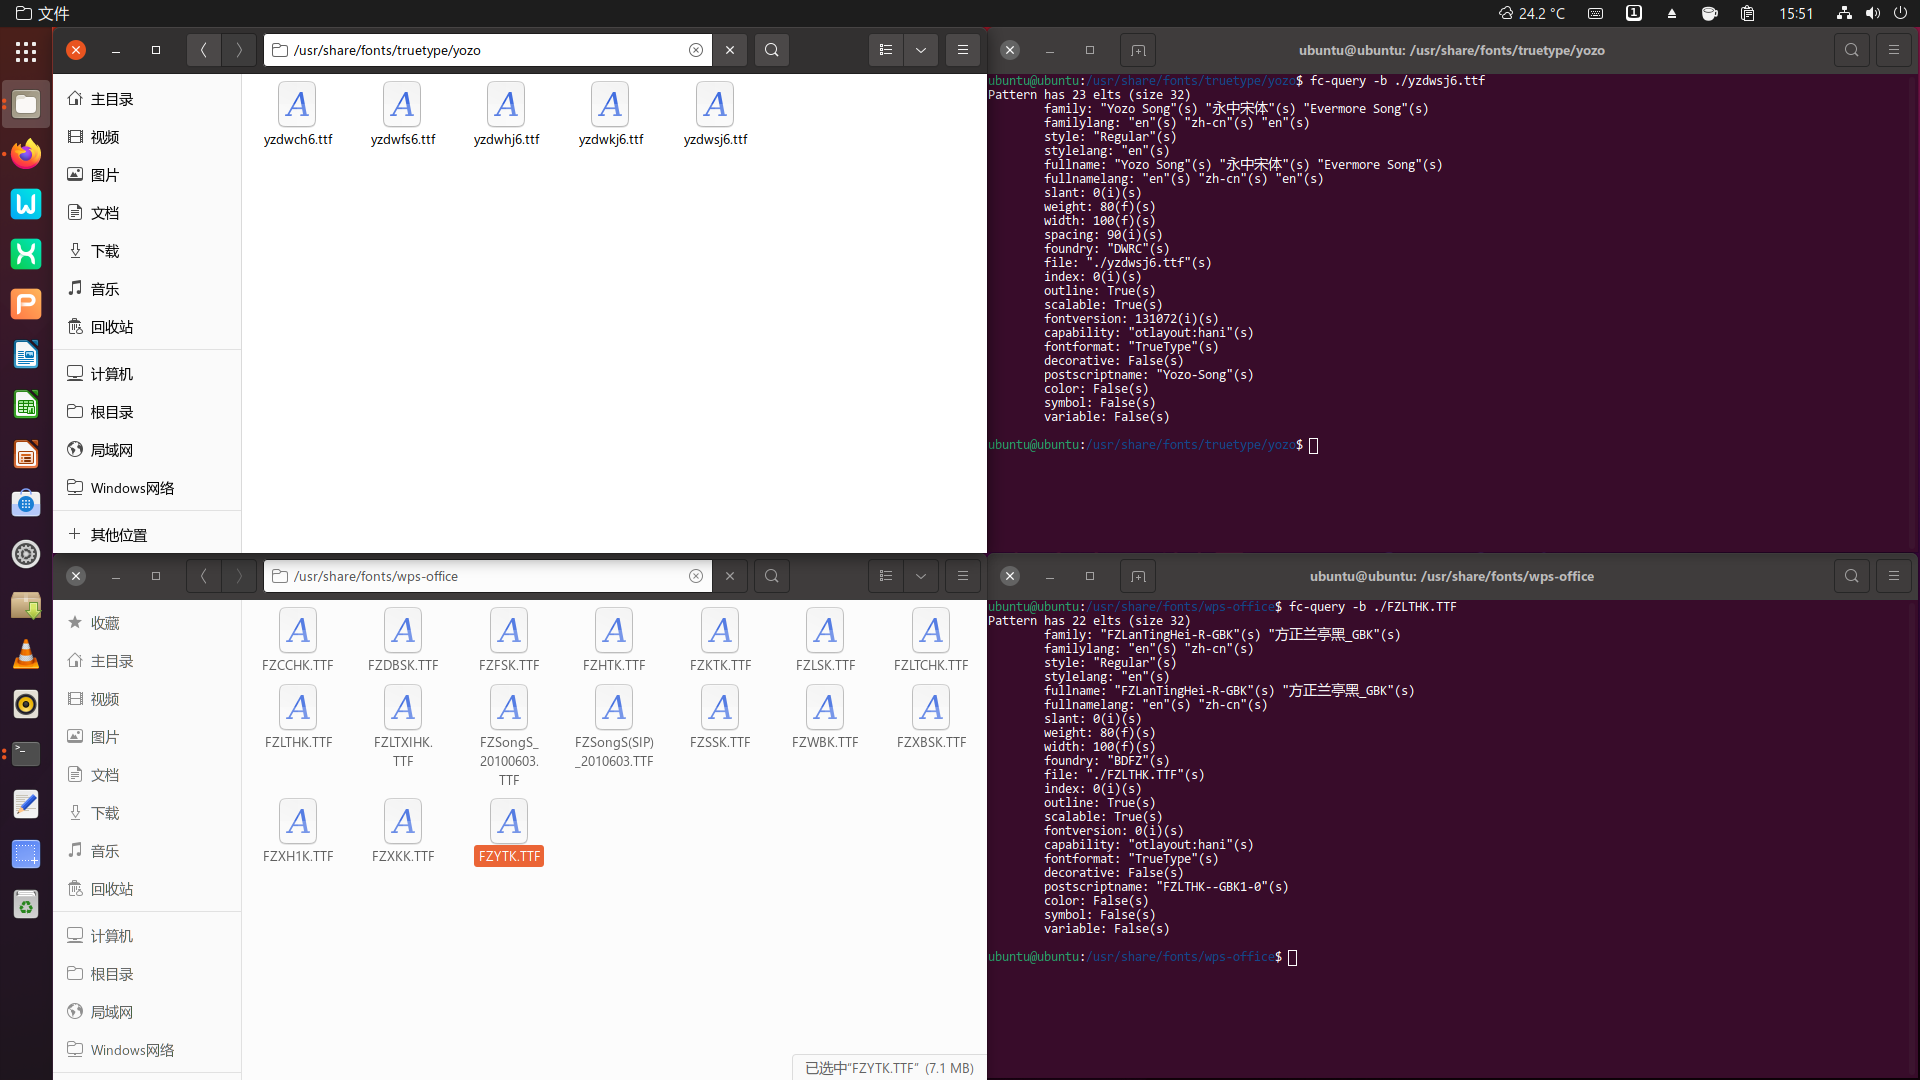
Task: Select the FZLTHK.TTF font file
Action: (298, 717)
